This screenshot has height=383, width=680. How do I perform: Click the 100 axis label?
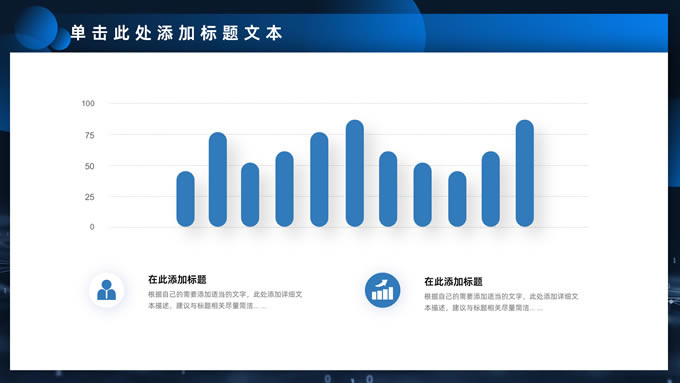pos(88,103)
